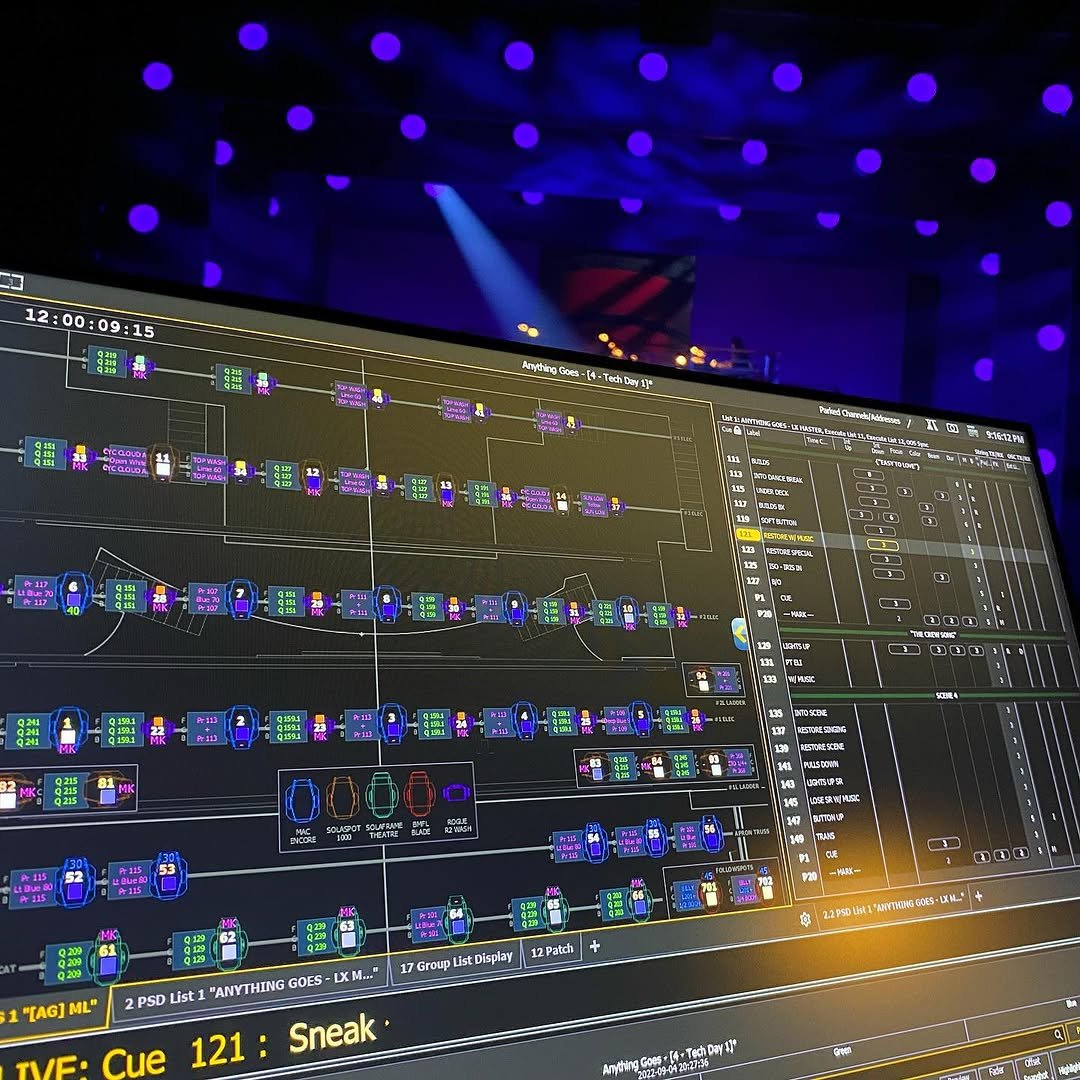Click the Sneak command line text

(333, 1034)
